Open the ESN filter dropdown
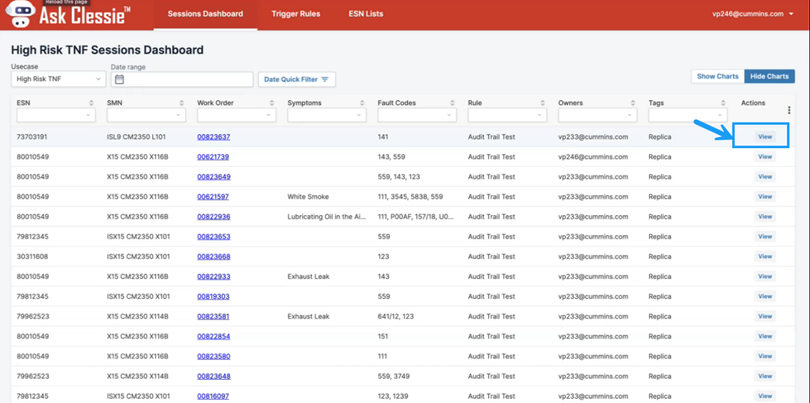This screenshot has height=403, width=810. pos(56,115)
